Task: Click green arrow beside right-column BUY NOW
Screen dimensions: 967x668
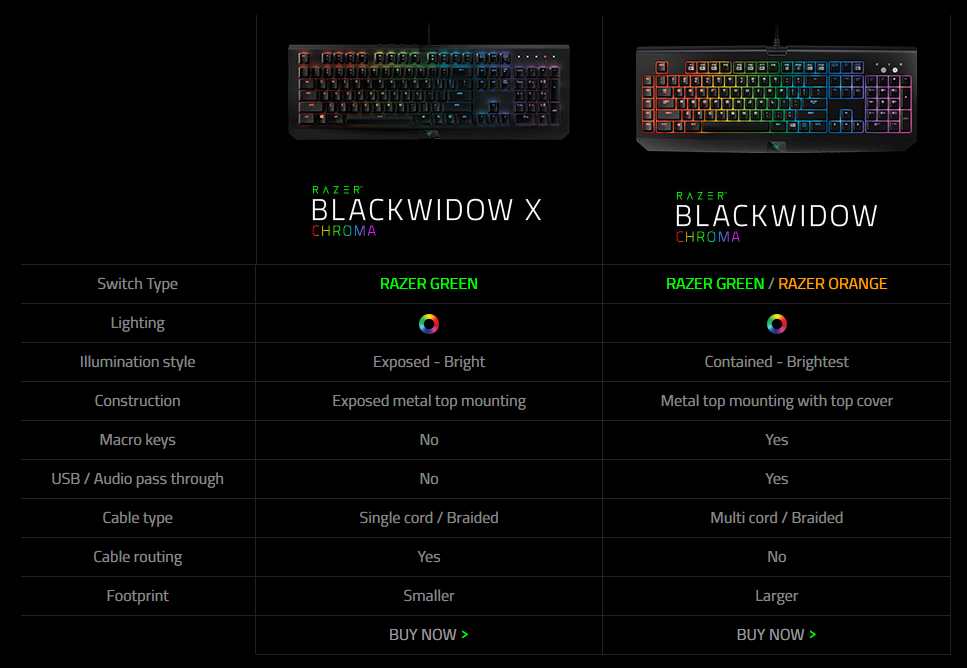Action: click(813, 635)
